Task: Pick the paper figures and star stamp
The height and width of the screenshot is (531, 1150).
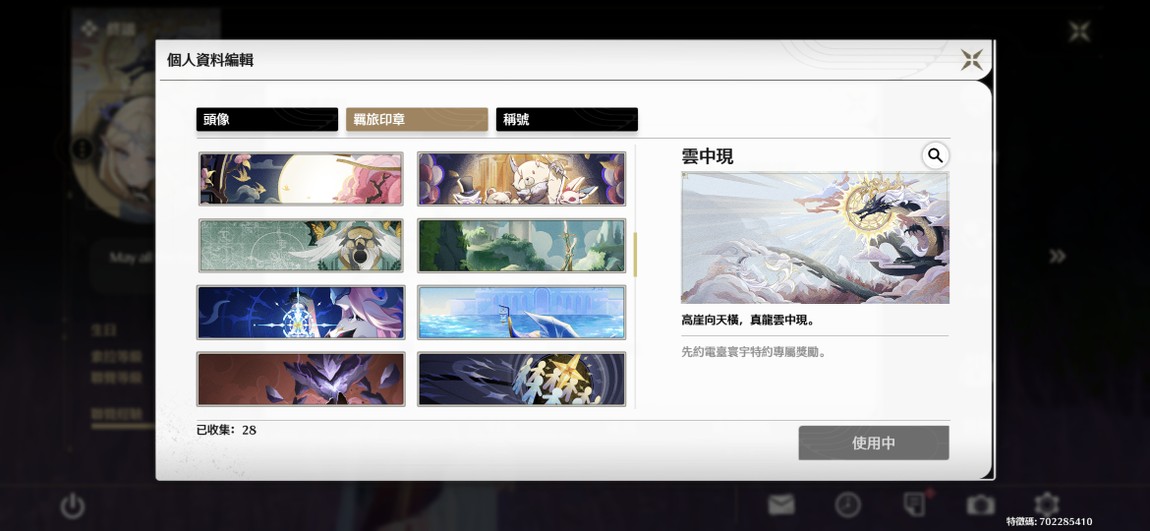Action: click(x=521, y=379)
